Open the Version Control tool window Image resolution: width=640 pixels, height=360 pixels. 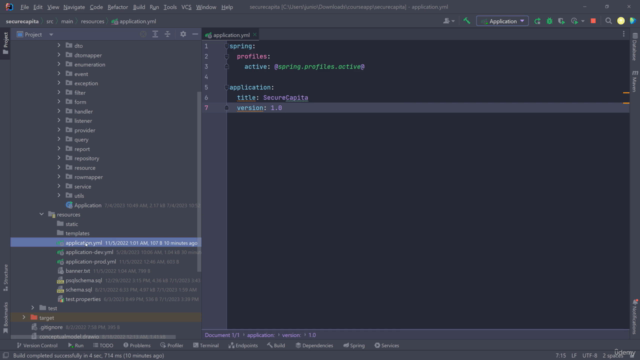(x=37, y=345)
